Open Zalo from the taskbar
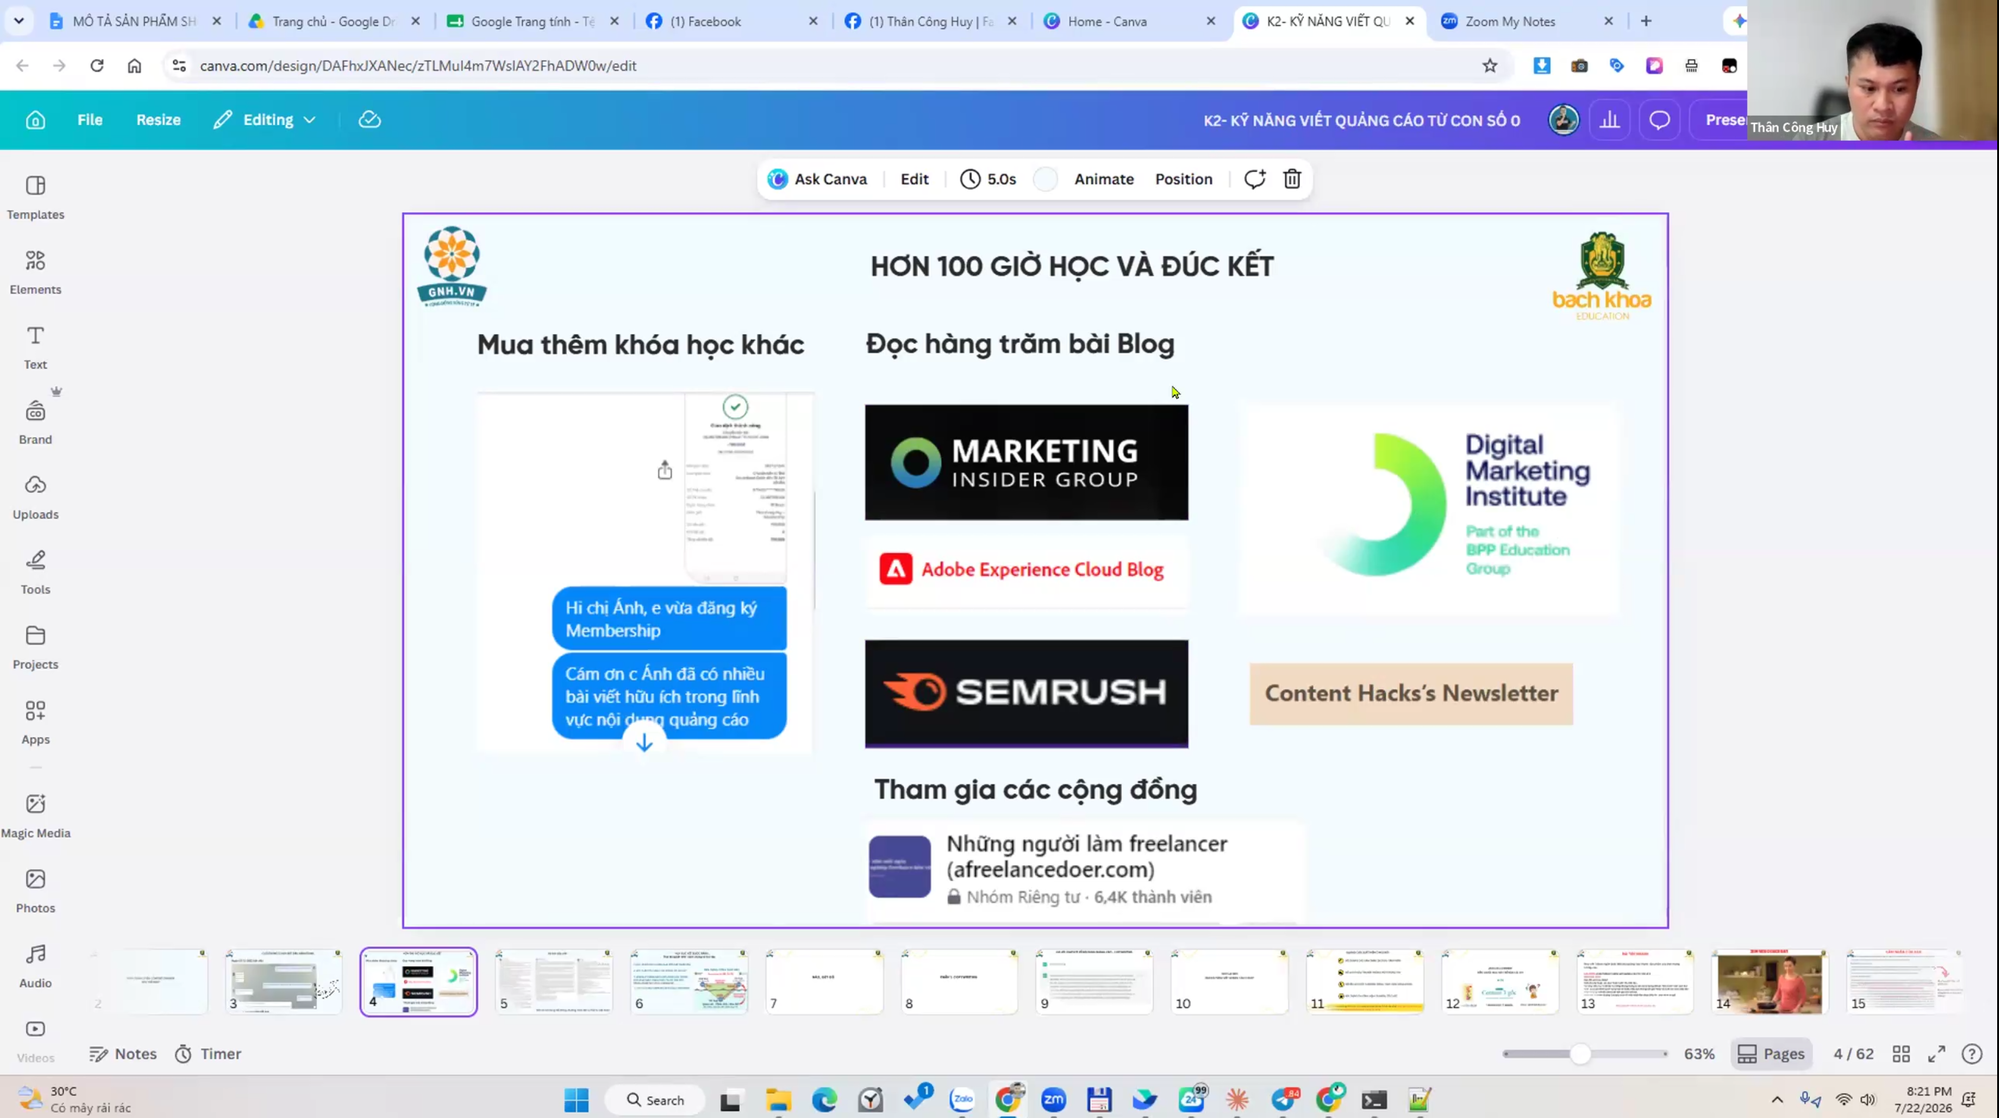This screenshot has width=1999, height=1118. tap(962, 1100)
